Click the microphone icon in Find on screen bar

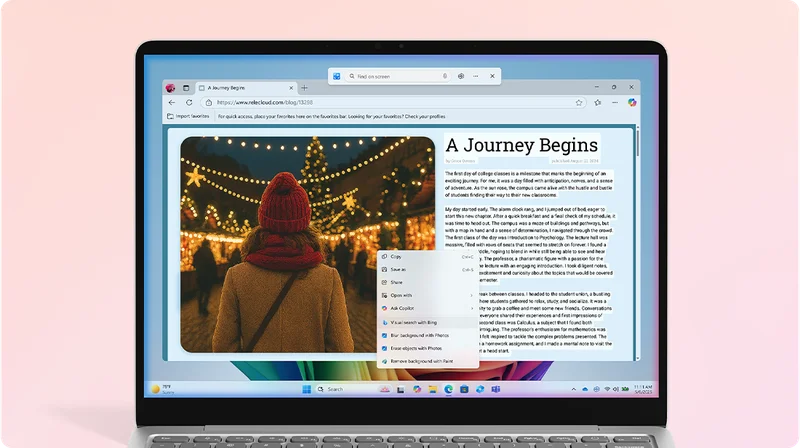(445, 77)
